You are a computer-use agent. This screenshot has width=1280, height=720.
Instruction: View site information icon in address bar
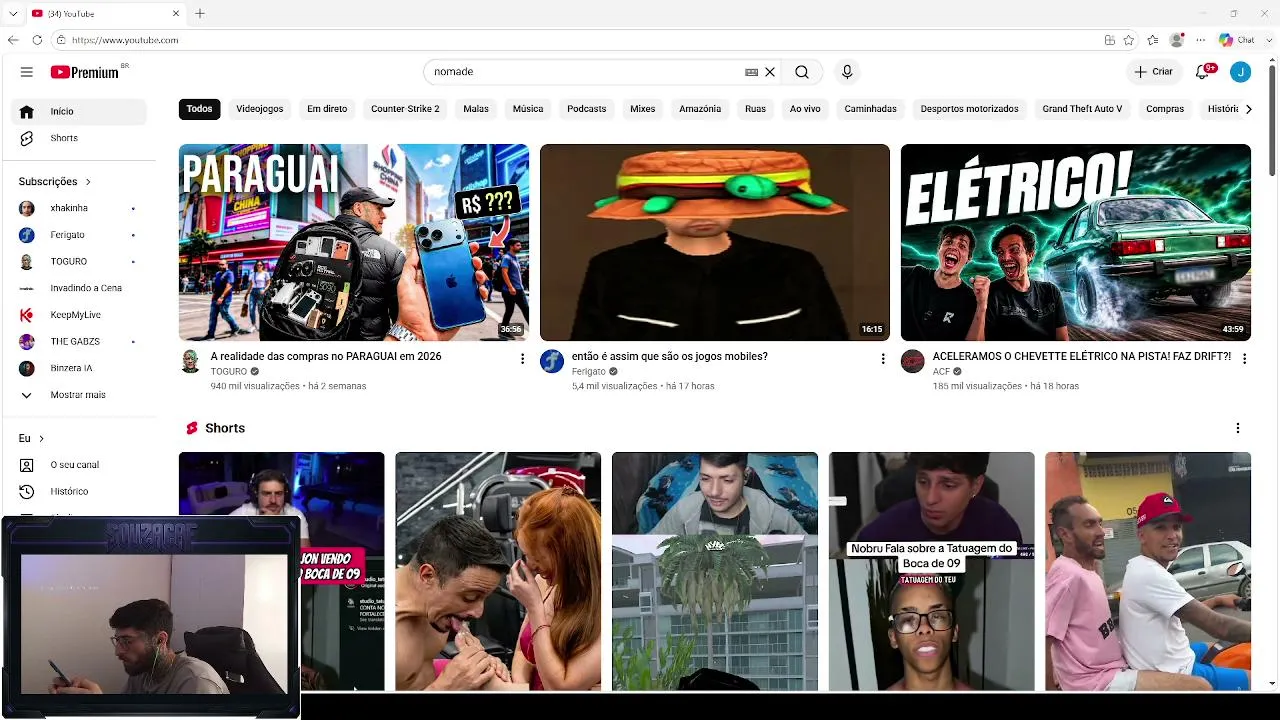point(61,40)
